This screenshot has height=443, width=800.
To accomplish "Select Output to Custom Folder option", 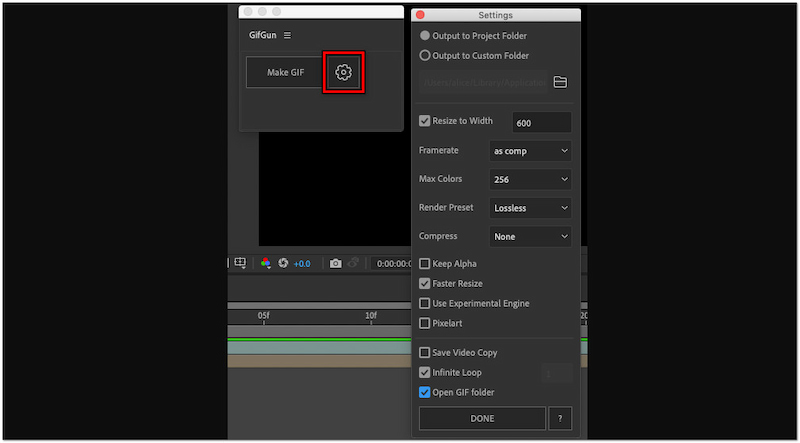I will pos(425,56).
